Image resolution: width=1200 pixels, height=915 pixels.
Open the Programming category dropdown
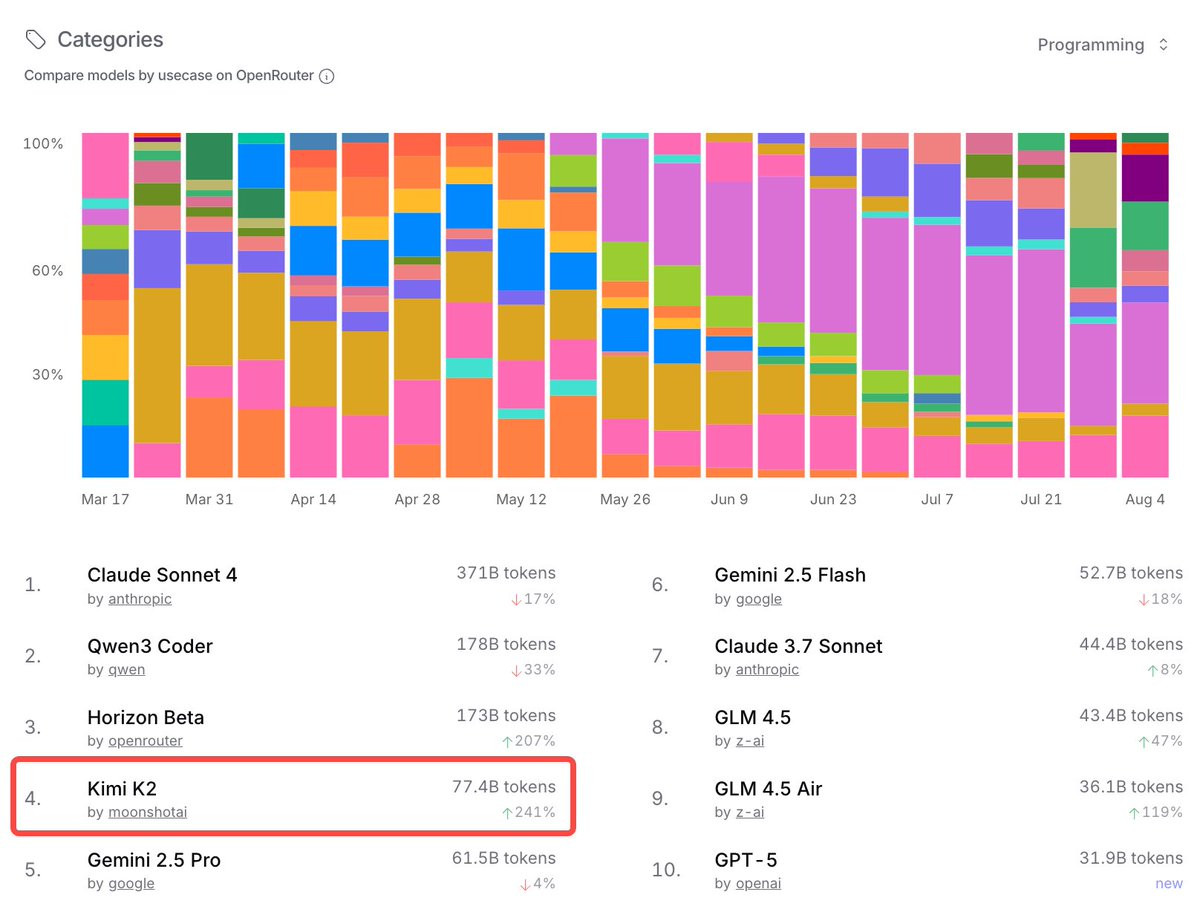pos(1103,45)
